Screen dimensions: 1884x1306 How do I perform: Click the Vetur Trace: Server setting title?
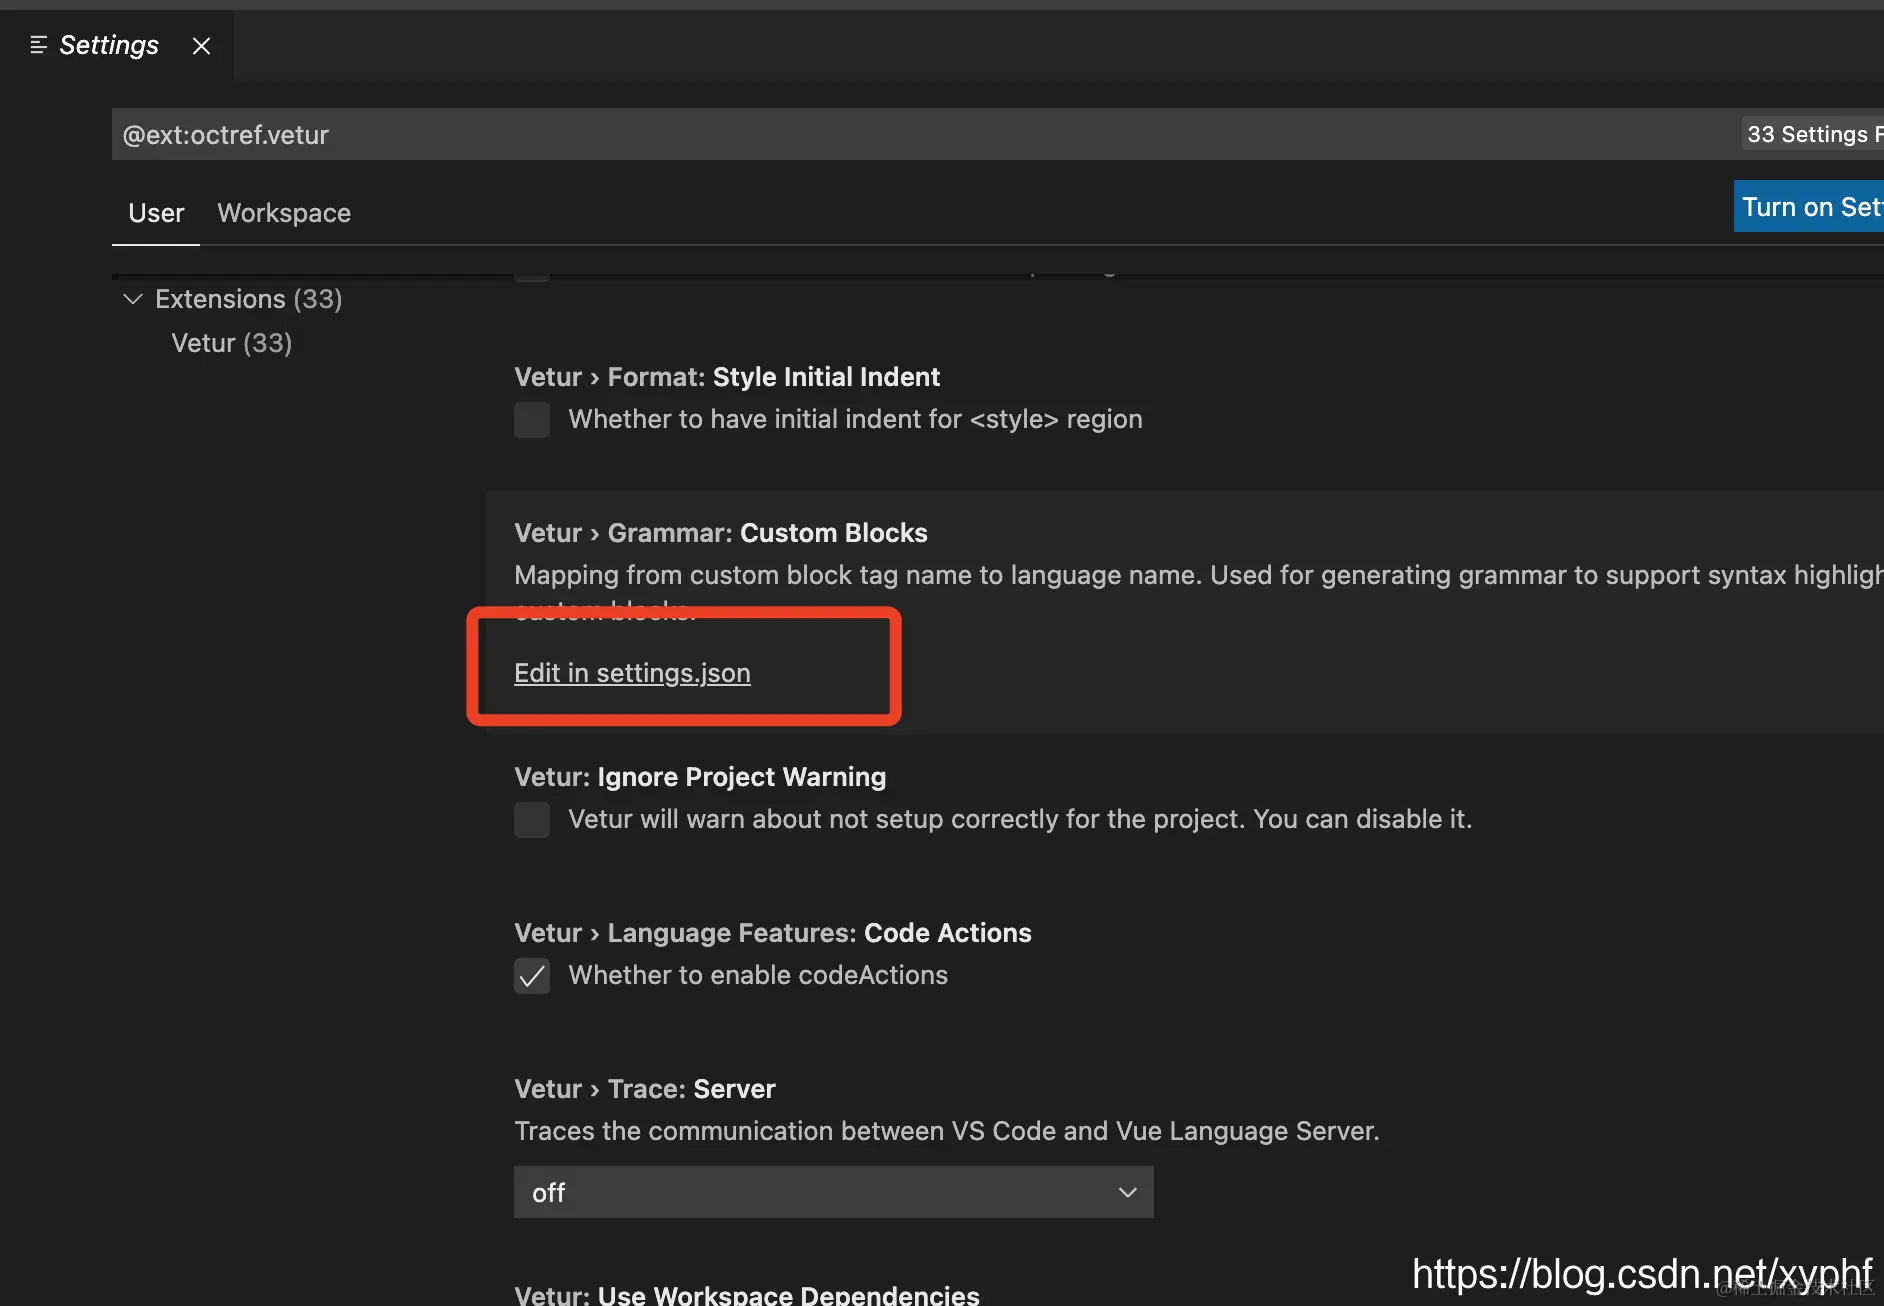[x=645, y=1089]
